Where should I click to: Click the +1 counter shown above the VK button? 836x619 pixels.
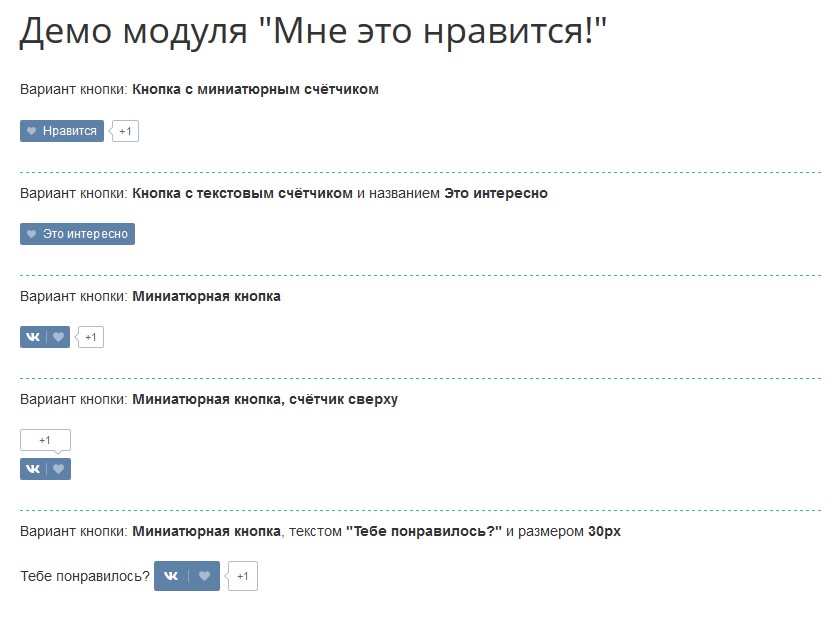44,439
